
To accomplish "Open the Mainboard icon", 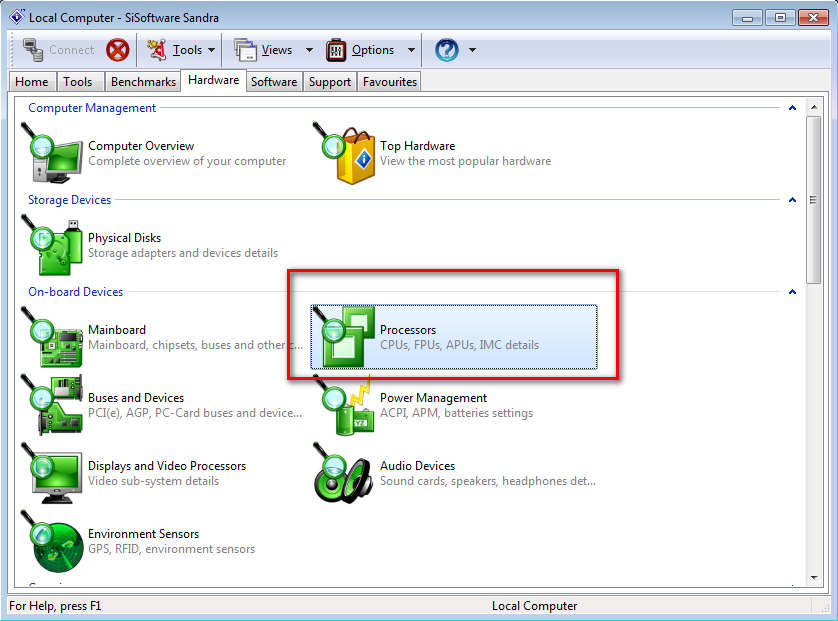I will point(52,337).
